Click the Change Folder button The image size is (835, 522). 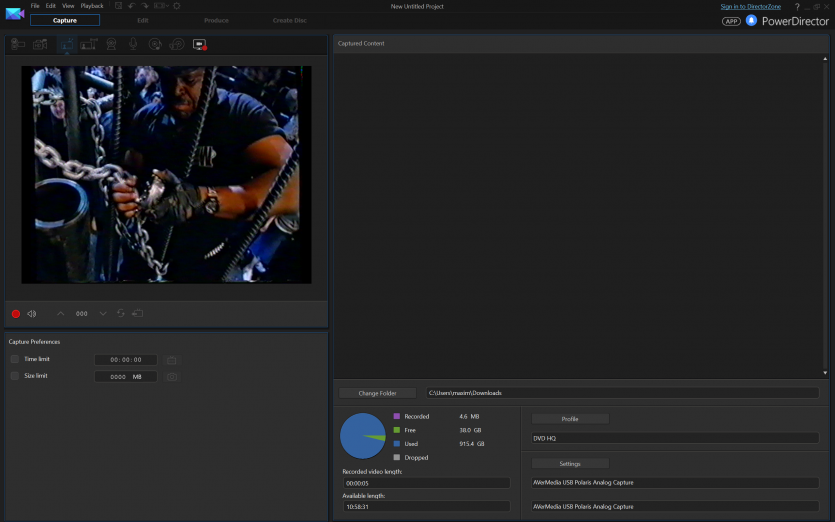click(x=377, y=393)
